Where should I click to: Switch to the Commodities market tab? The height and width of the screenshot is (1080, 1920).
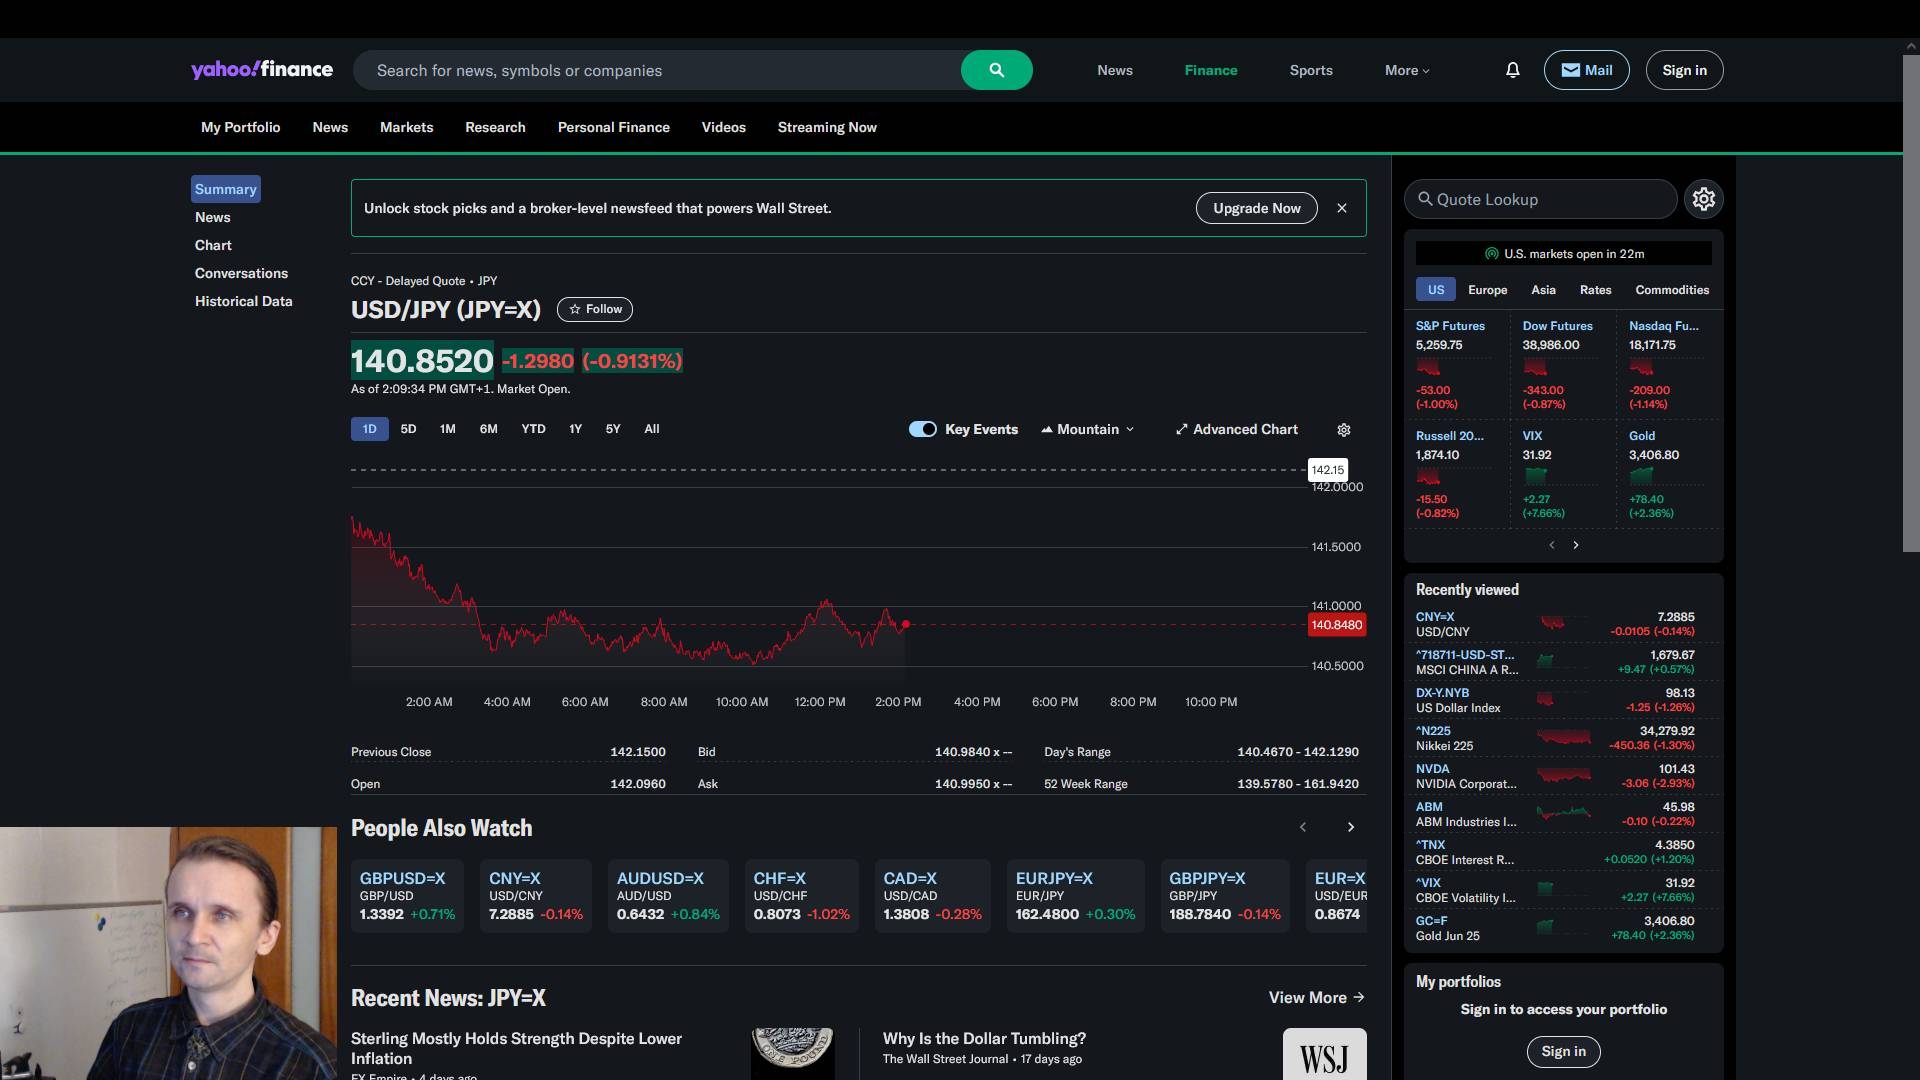click(x=1671, y=290)
